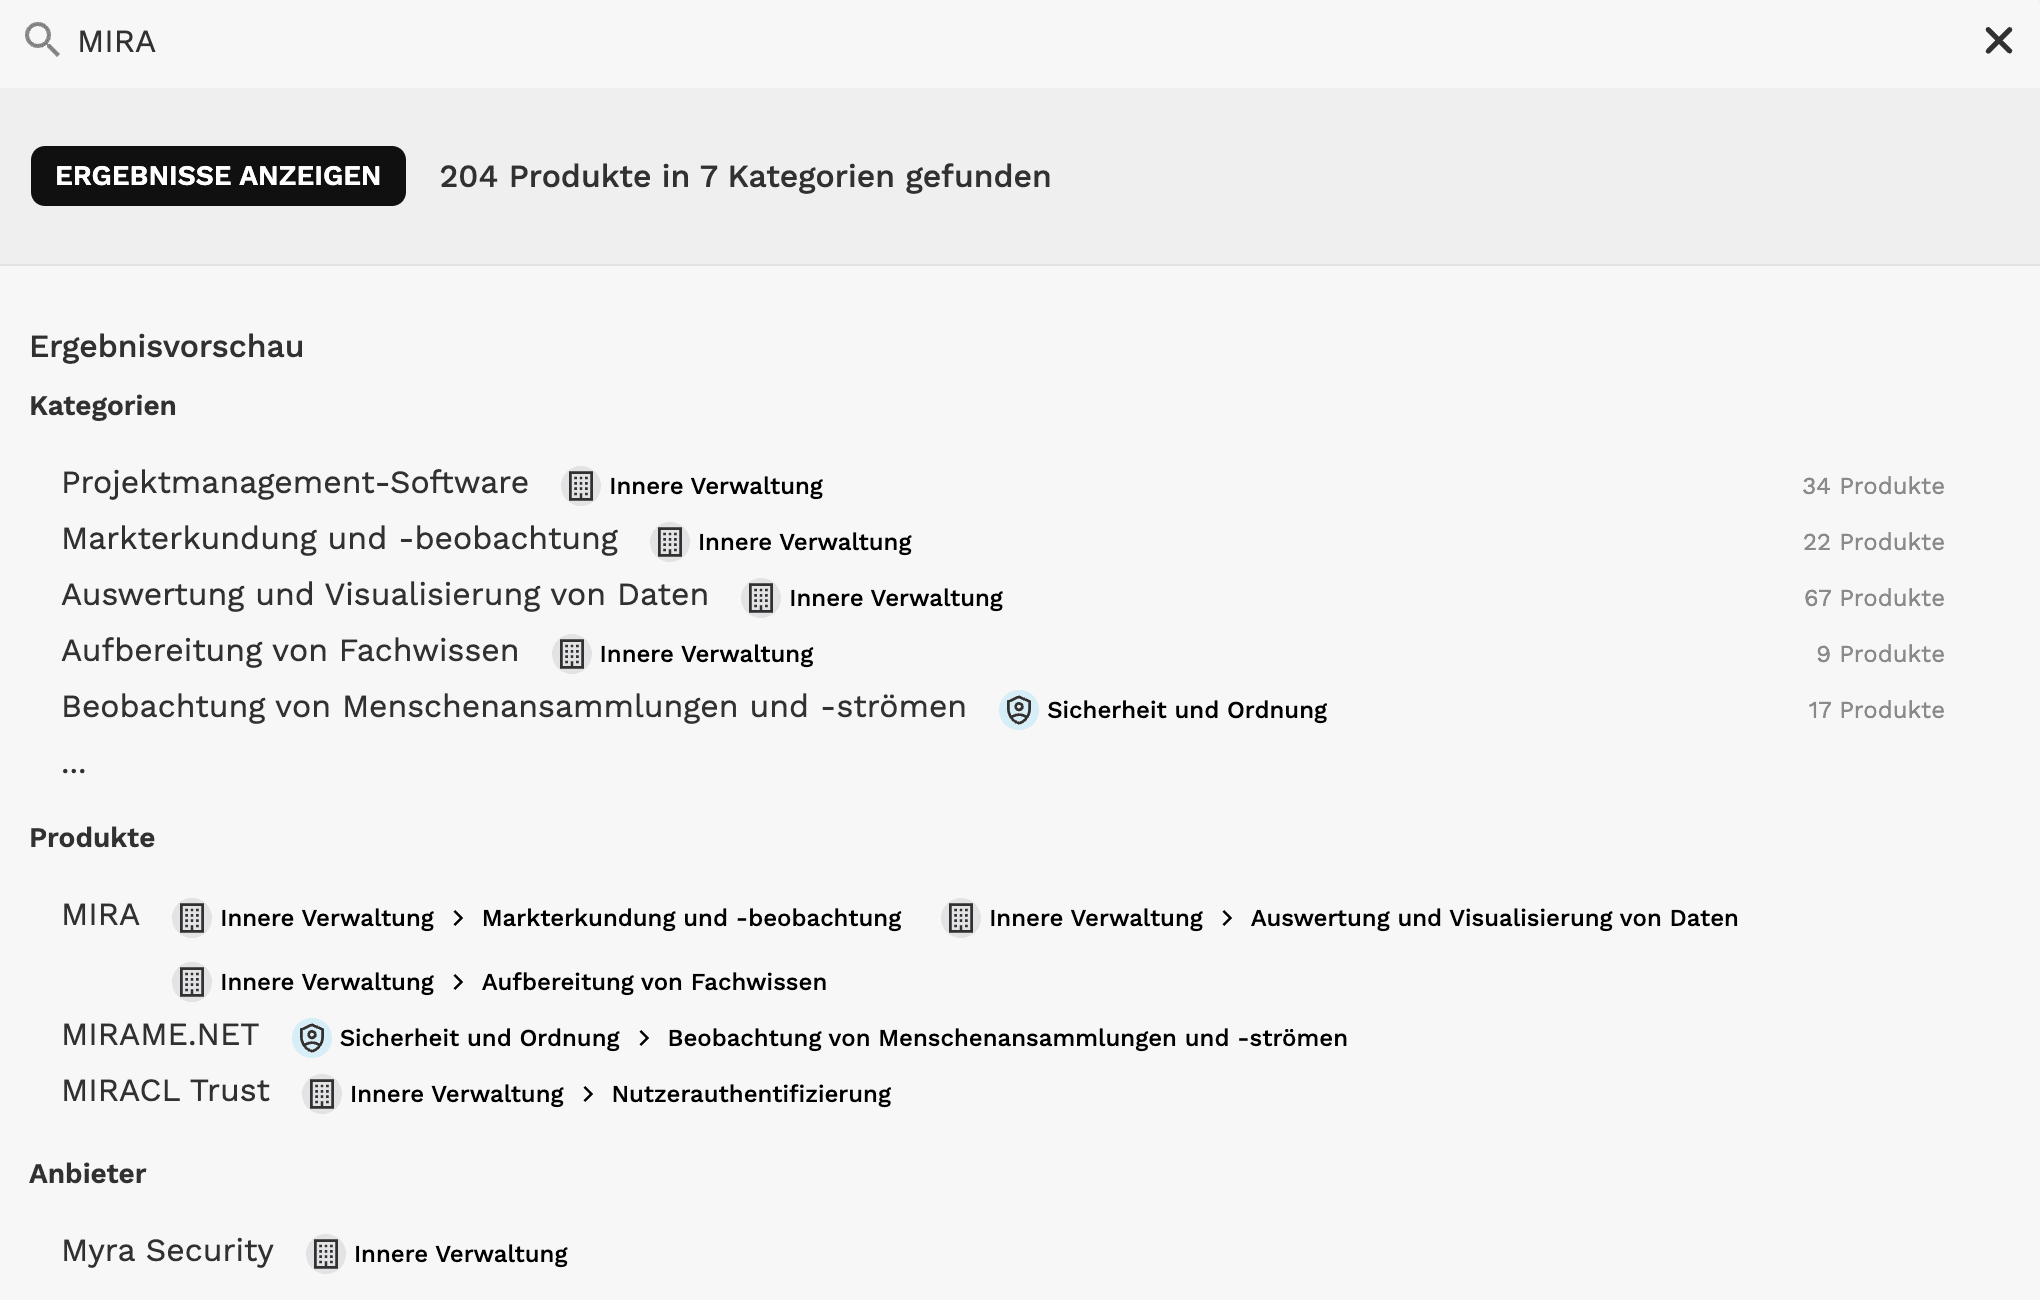
Task: Open the MIRAME.NET product
Action: pos(160,1035)
